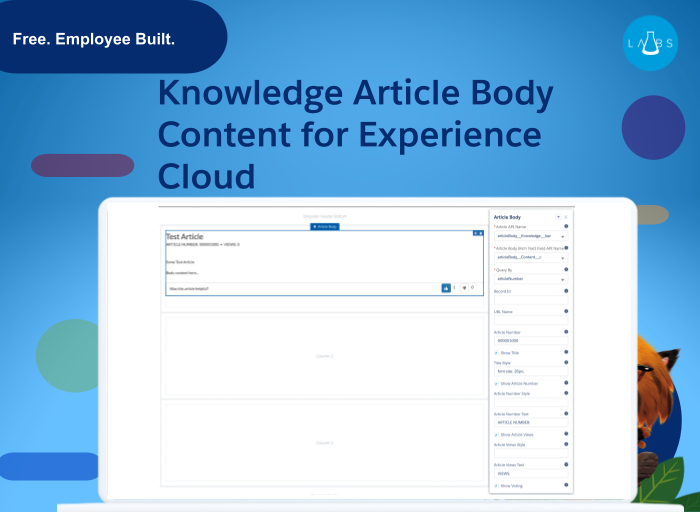Toggle the Show Voting checkbox
The width and height of the screenshot is (700, 512).
pyautogui.click(x=497, y=485)
